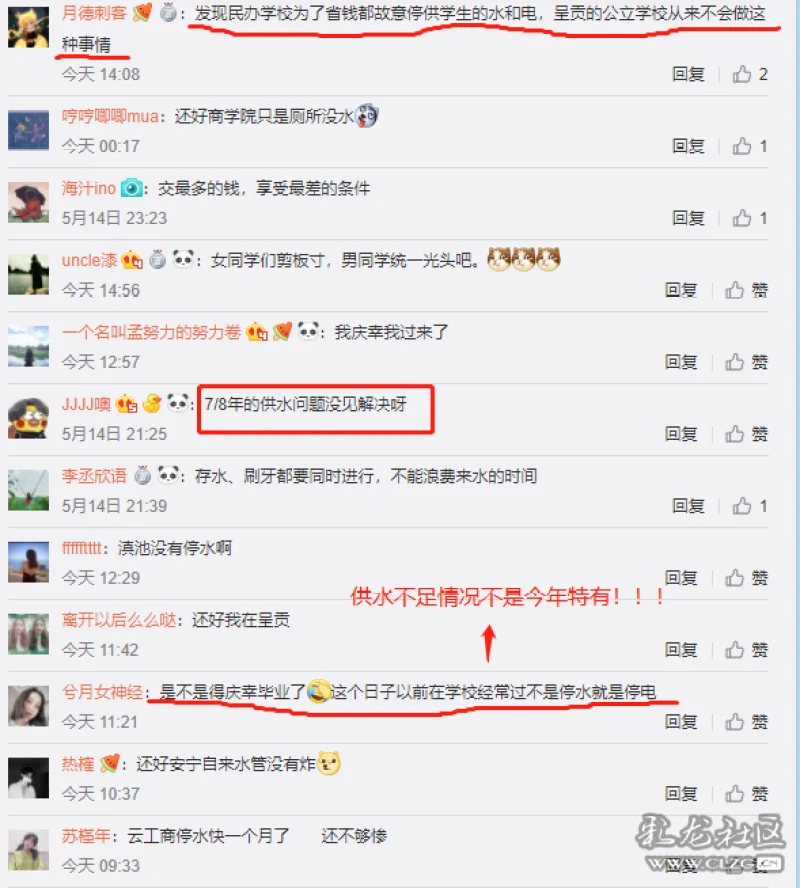
Task: Open 兮月女神经's profile picture
Action: pyautogui.click(x=28, y=706)
